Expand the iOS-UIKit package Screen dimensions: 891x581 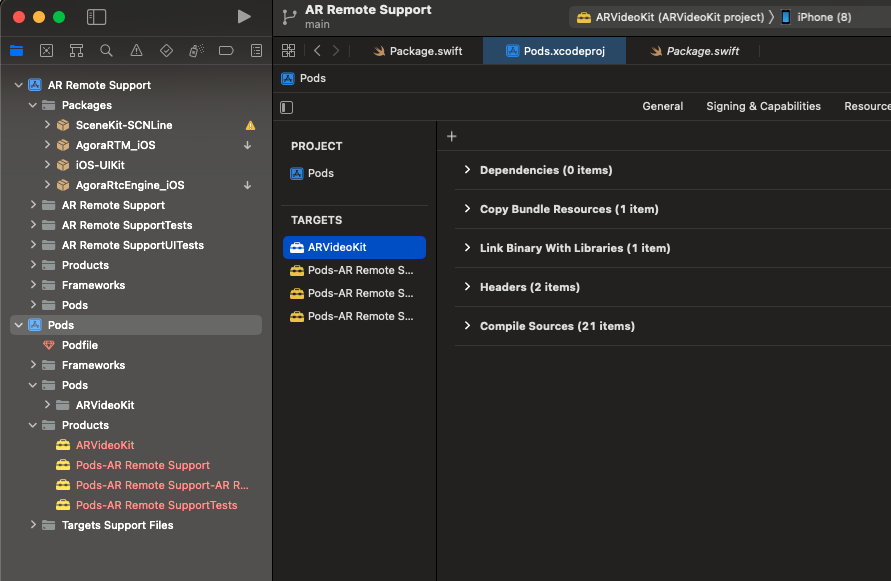click(x=47, y=165)
